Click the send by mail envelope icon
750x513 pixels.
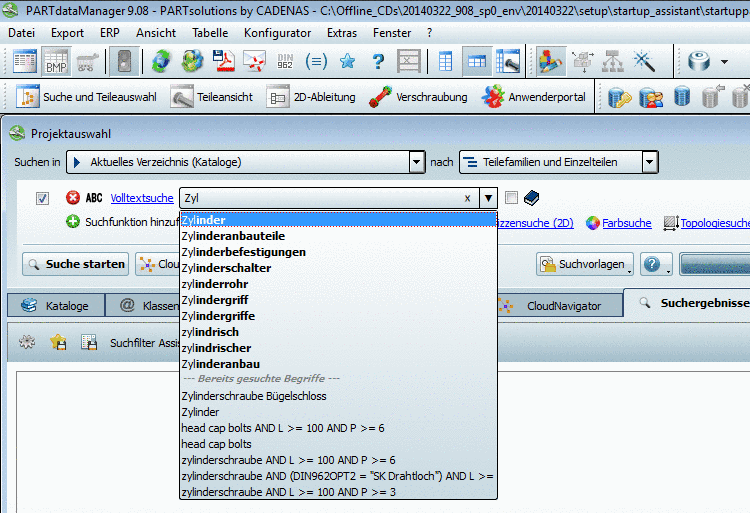pos(254,62)
